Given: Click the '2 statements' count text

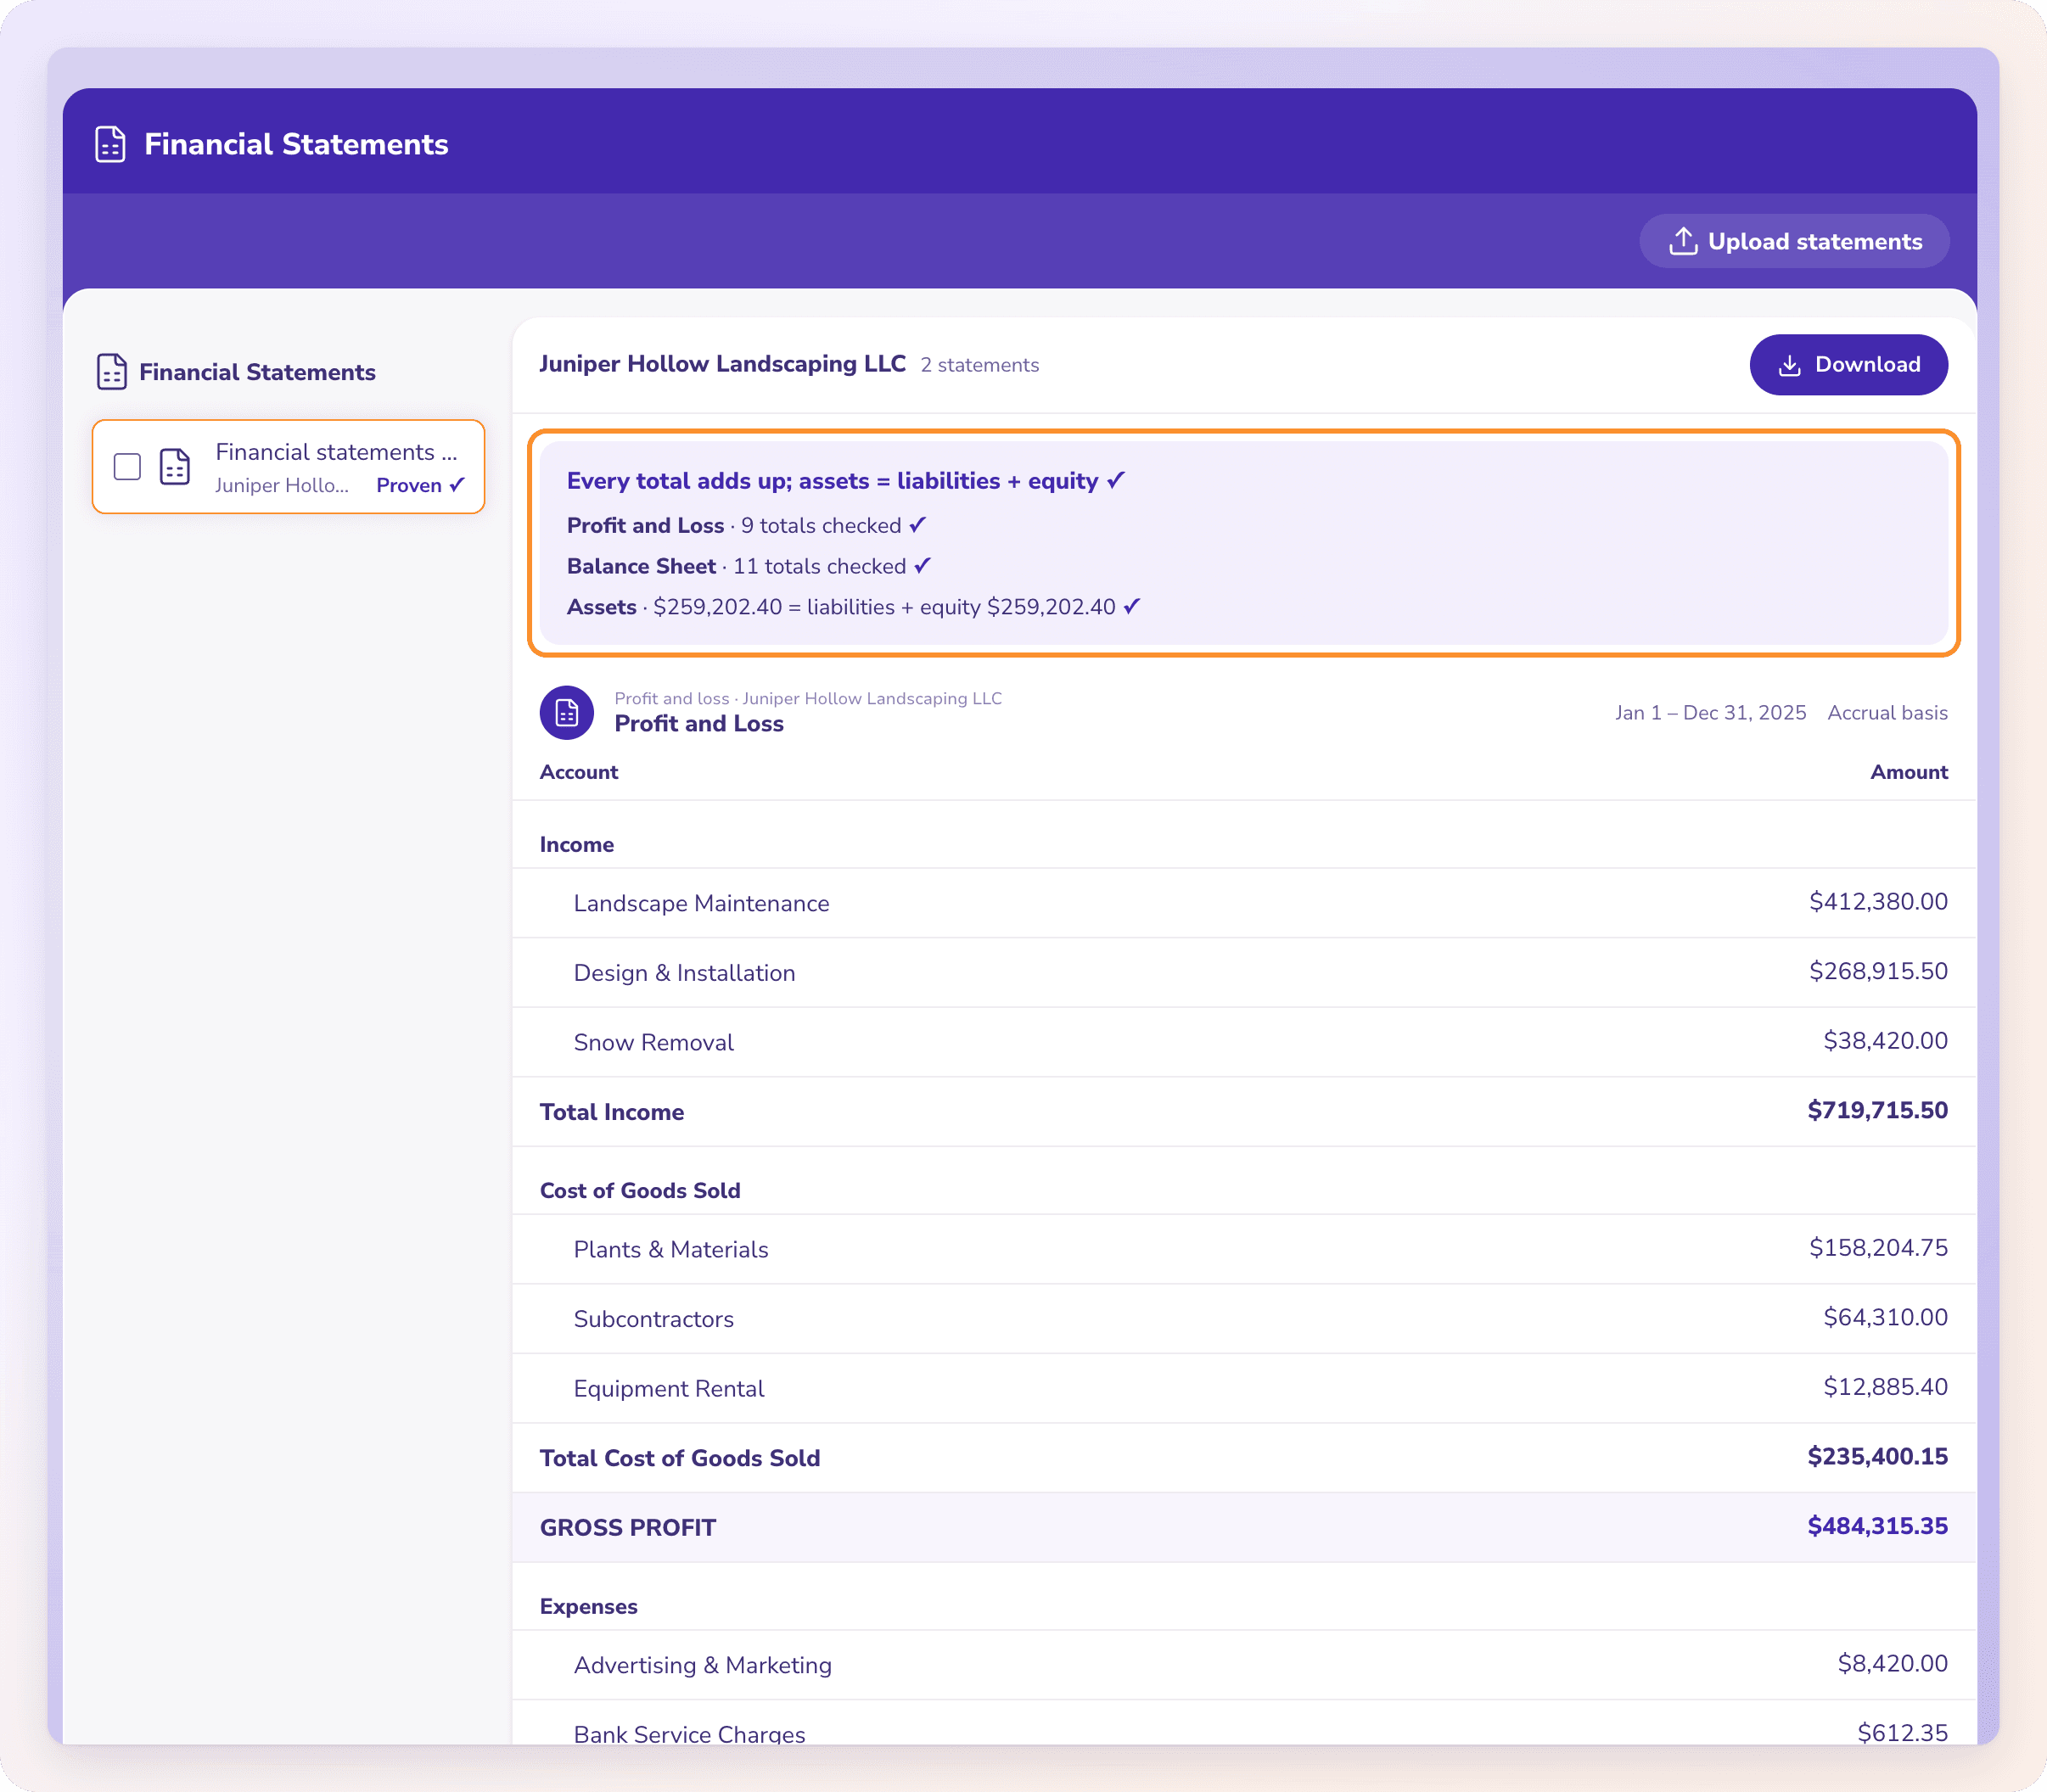Looking at the screenshot, I should pyautogui.click(x=979, y=365).
